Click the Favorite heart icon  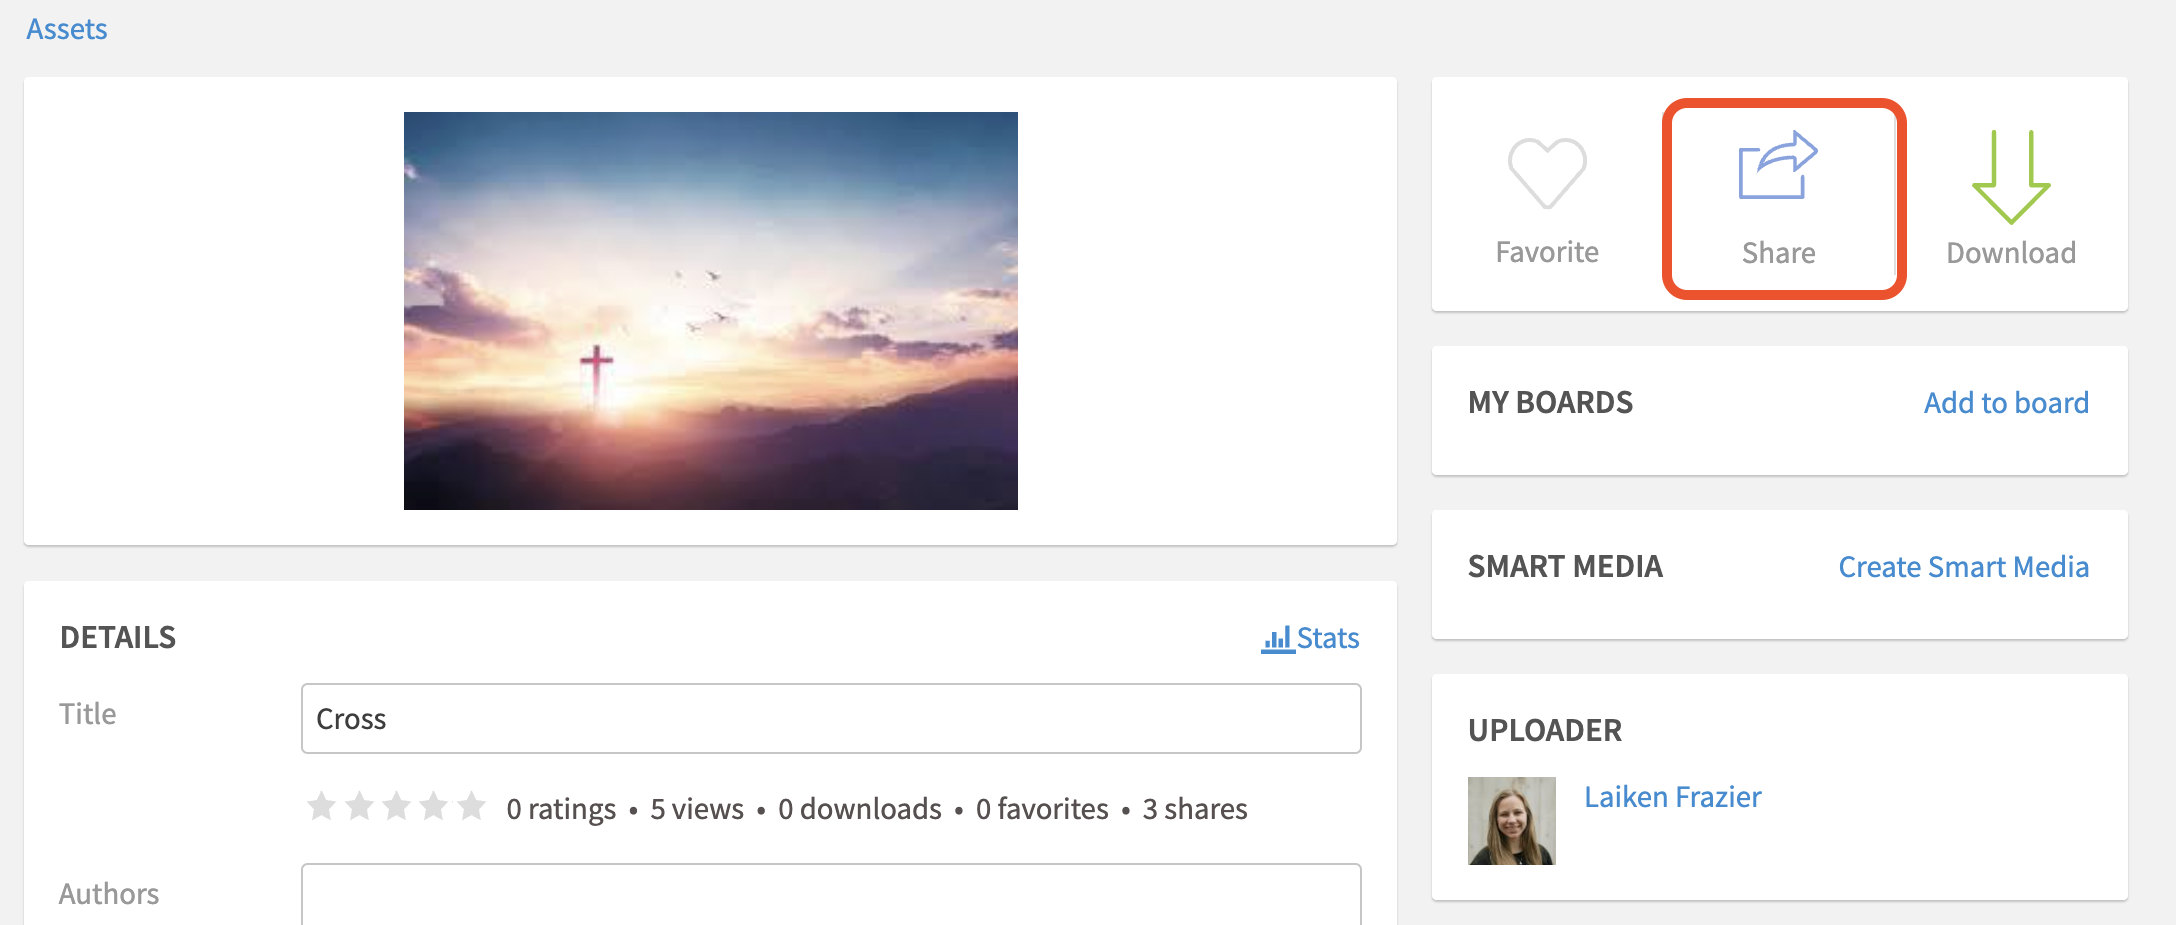point(1547,173)
